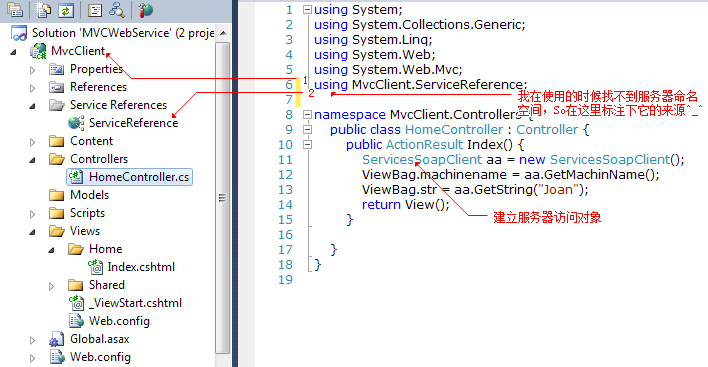Image resolution: width=708 pixels, height=367 pixels.
Task: Click the Properties folder icon
Action: coord(56,70)
